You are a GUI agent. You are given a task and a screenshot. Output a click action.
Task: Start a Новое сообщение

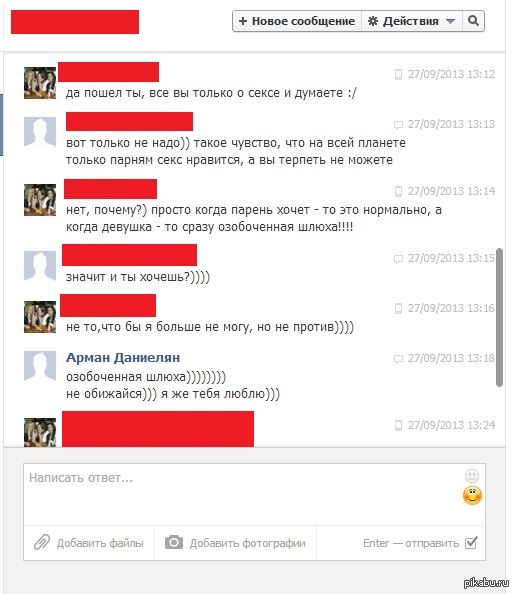click(297, 21)
